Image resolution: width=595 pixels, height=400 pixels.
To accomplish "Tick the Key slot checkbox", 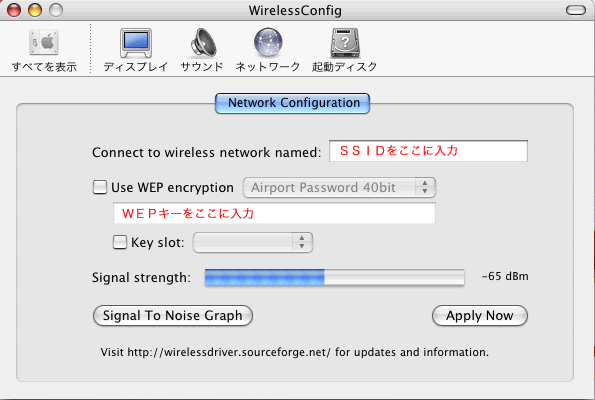I will 120,242.
